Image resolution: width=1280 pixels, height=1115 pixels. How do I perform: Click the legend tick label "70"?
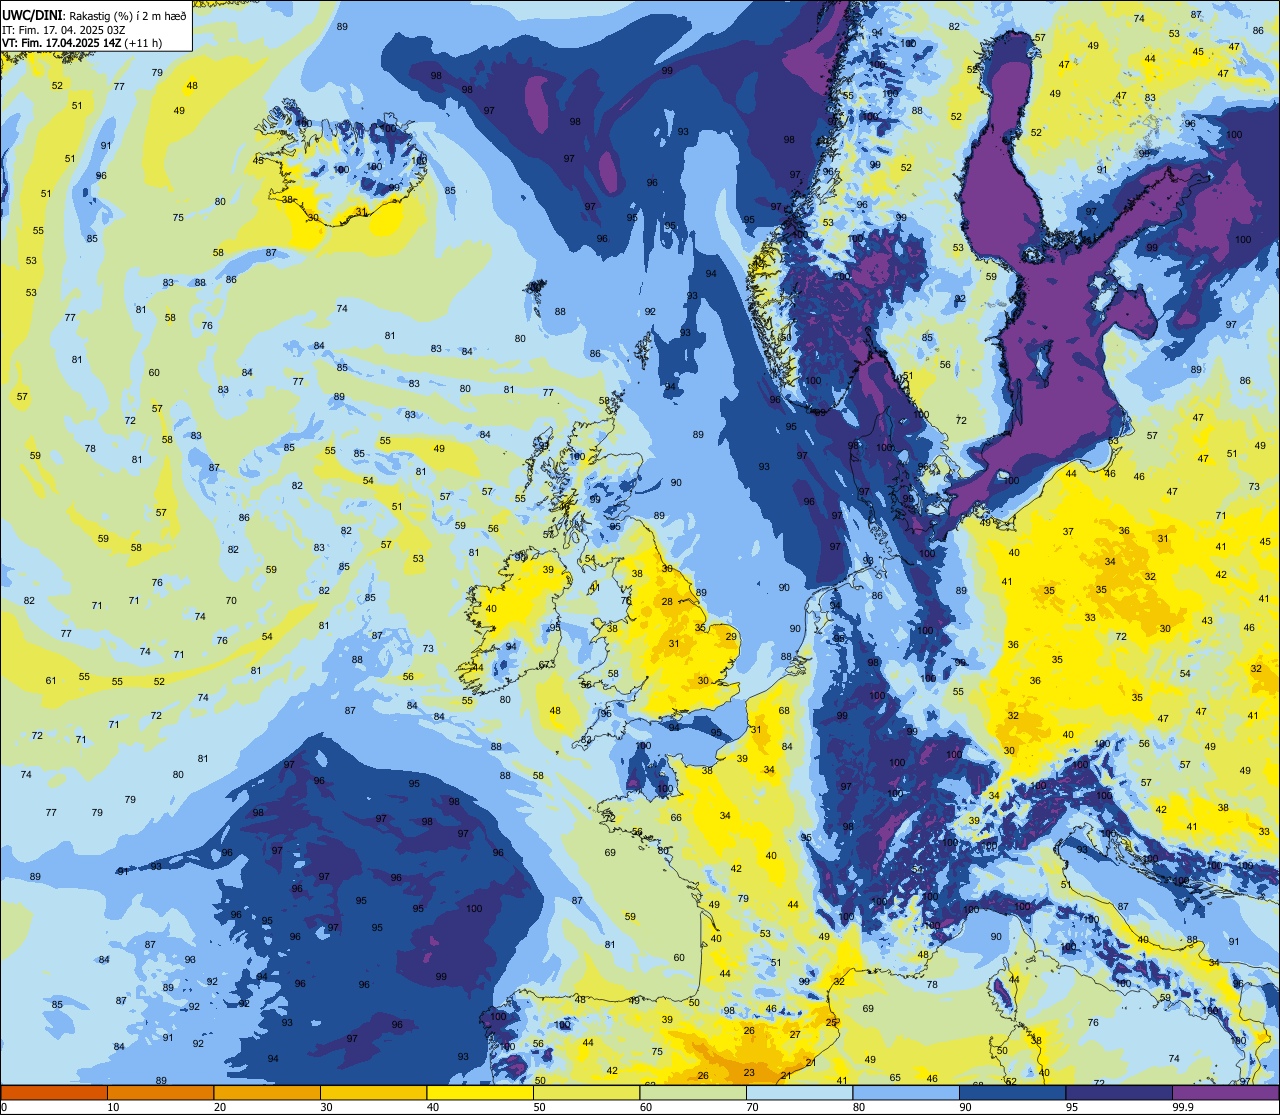pyautogui.click(x=752, y=1107)
